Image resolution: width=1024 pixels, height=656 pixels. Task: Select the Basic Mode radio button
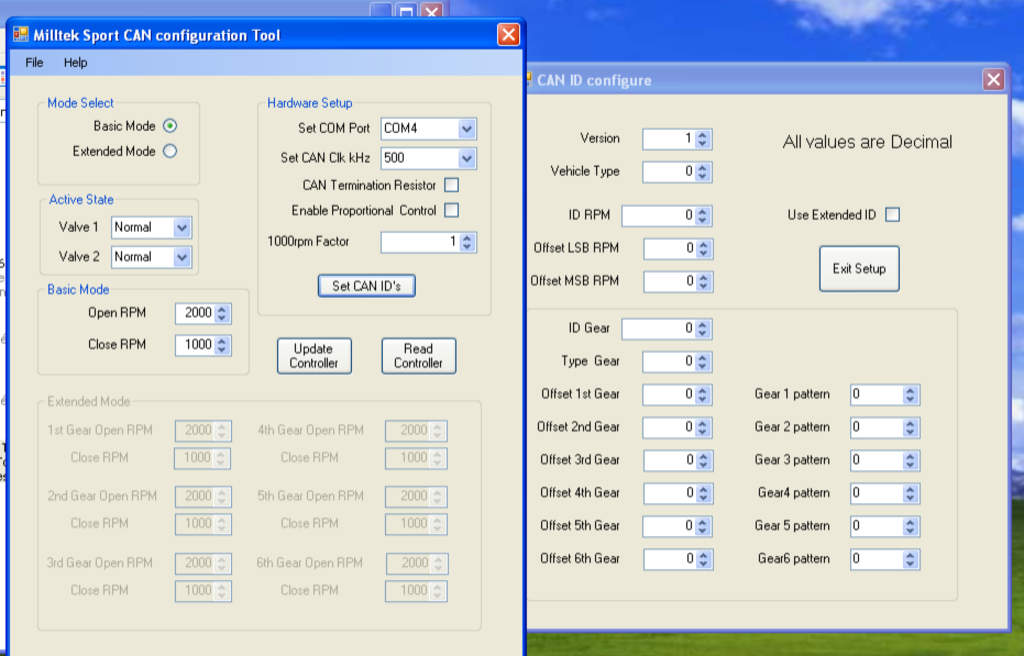click(x=170, y=126)
